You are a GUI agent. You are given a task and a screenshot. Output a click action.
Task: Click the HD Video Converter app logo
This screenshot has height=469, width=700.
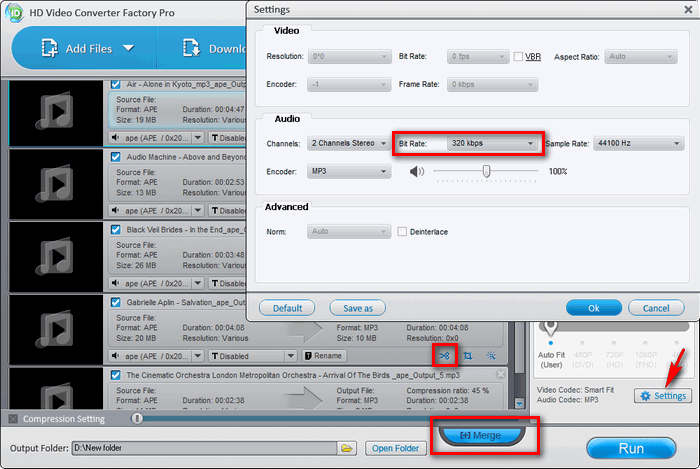pyautogui.click(x=14, y=12)
